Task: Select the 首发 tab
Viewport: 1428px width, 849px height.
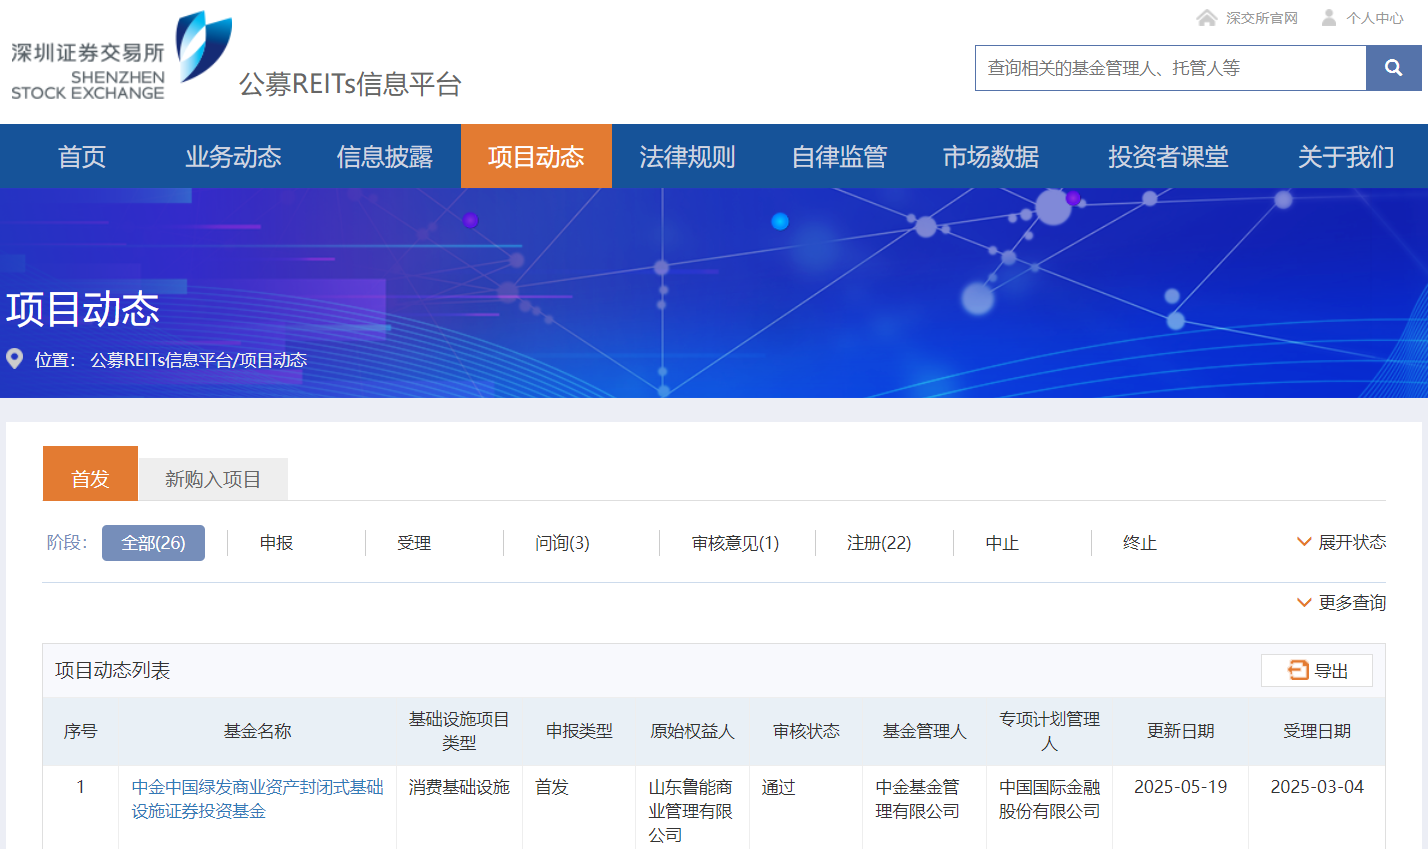Action: tap(90, 479)
